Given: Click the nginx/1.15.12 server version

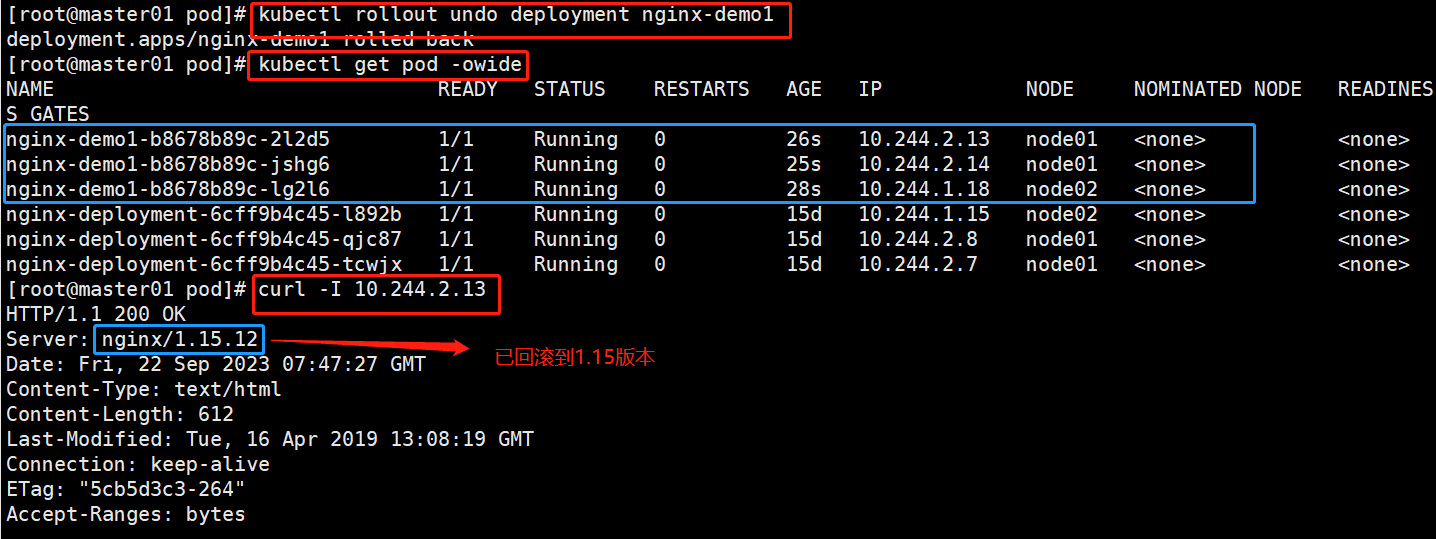Looking at the screenshot, I should coord(180,339).
